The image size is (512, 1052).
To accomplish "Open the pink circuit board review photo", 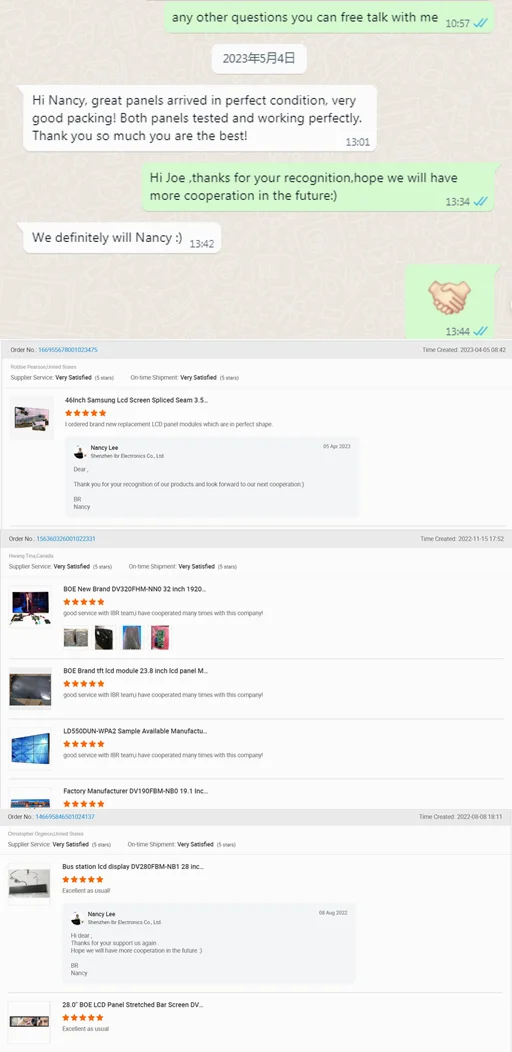I will tap(160, 637).
